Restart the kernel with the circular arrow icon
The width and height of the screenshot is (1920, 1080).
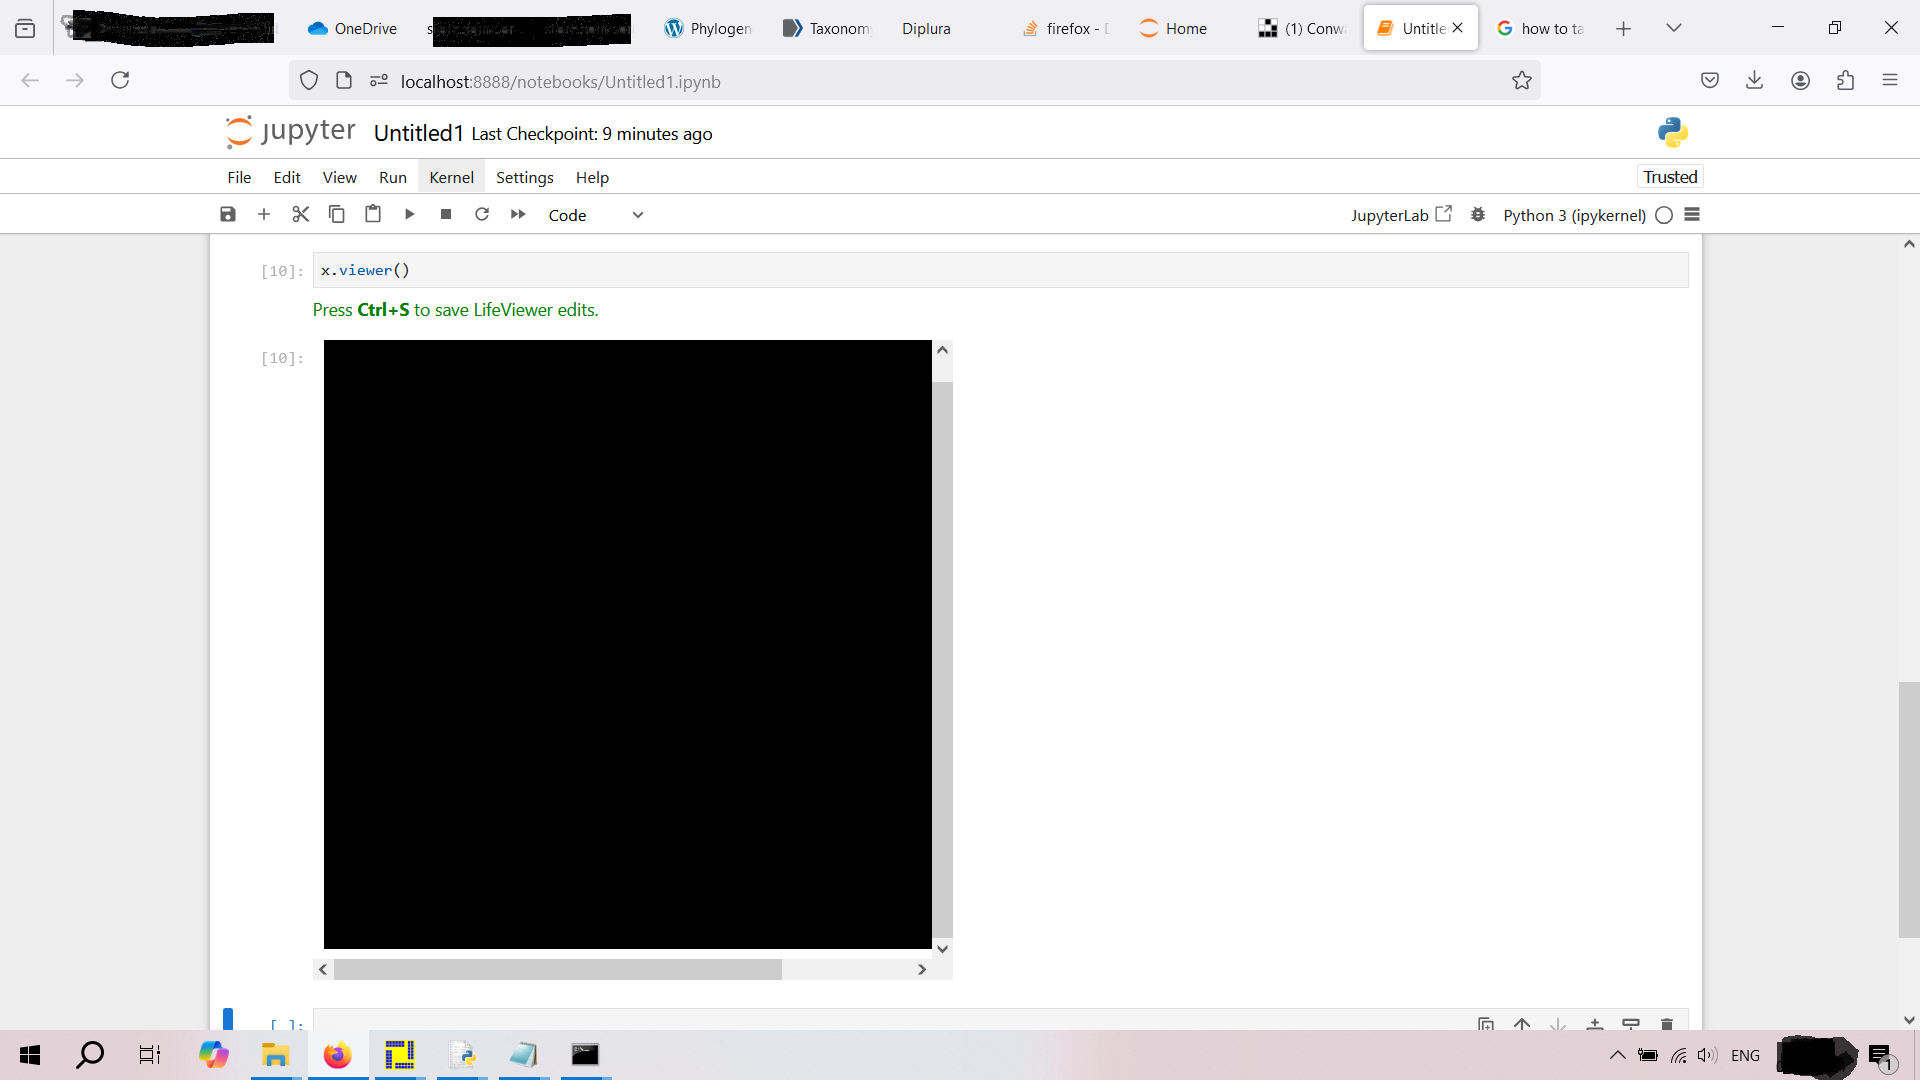tap(482, 214)
